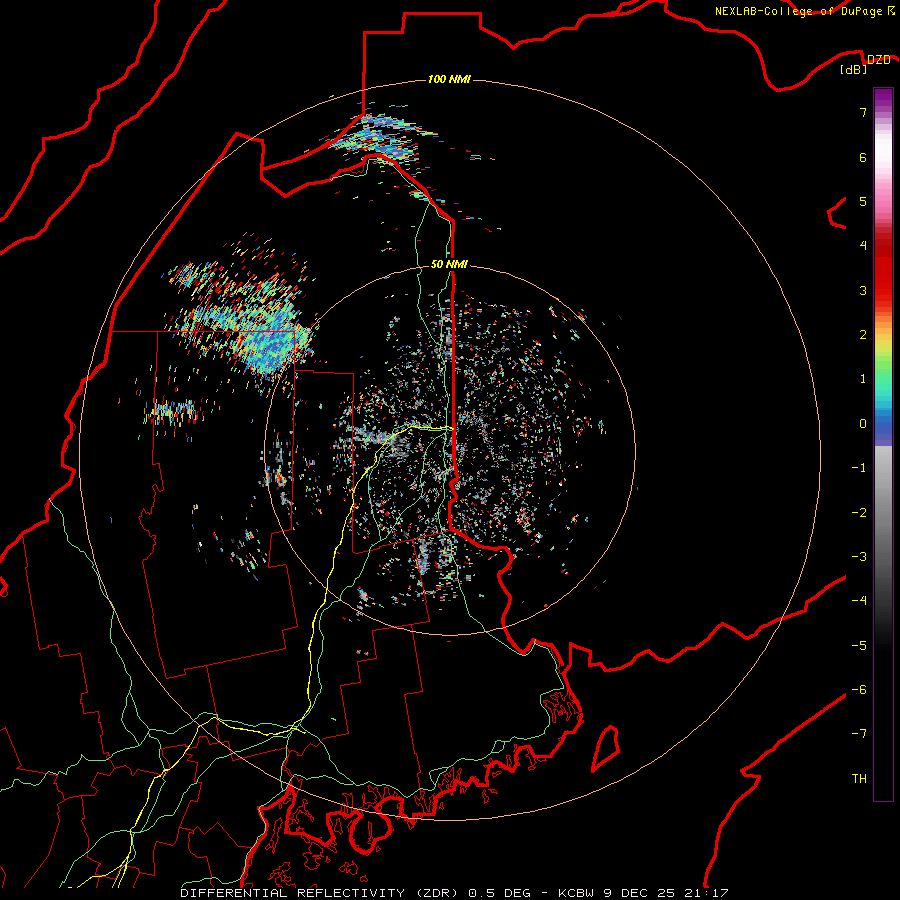
Task: Click the DZD legend title
Action: click(x=879, y=60)
